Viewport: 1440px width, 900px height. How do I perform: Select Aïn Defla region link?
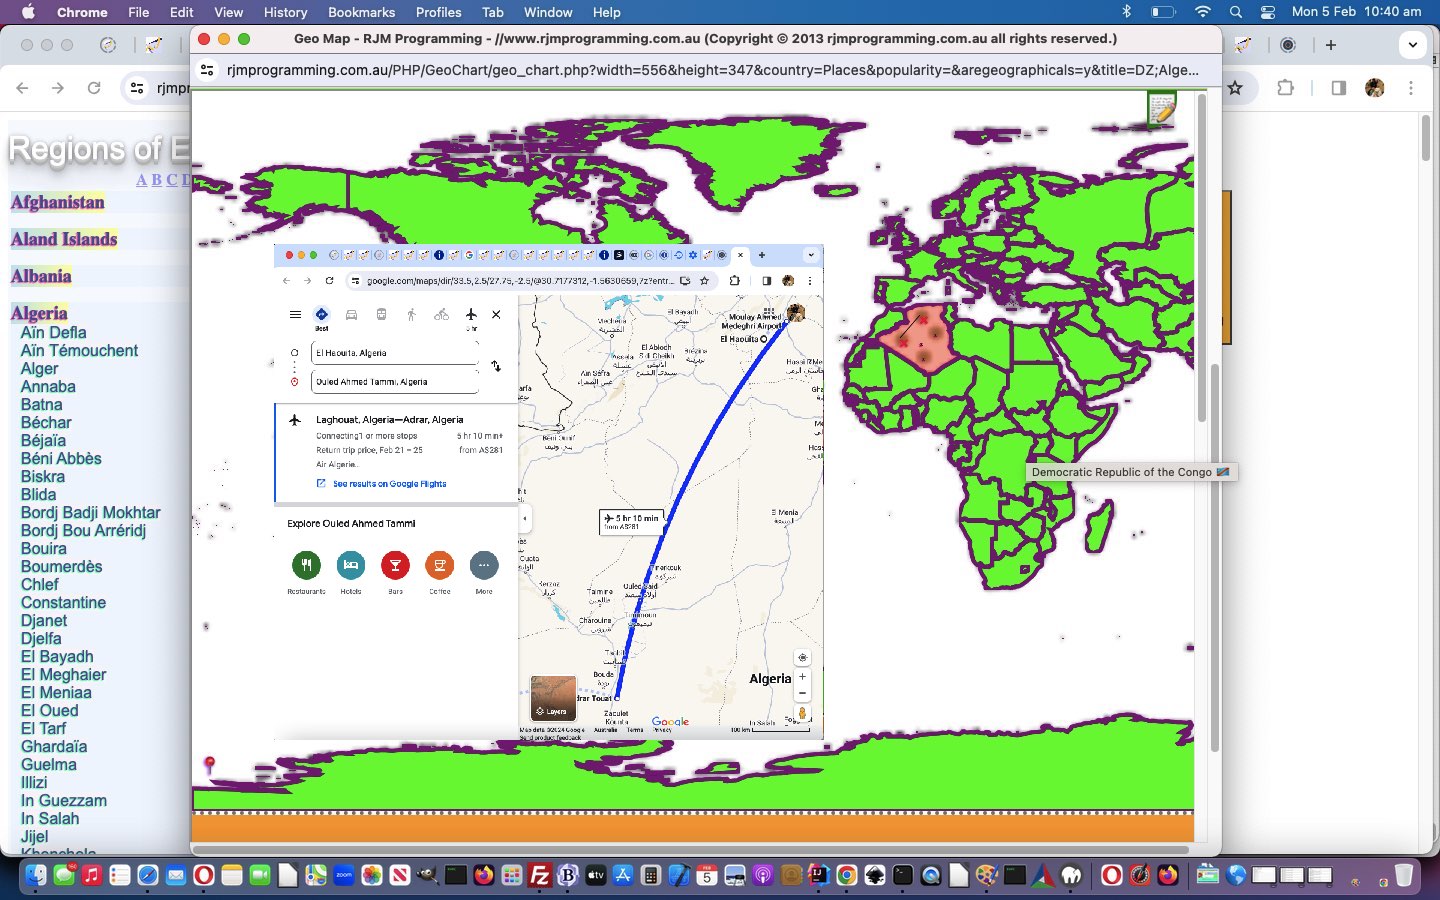(x=54, y=333)
